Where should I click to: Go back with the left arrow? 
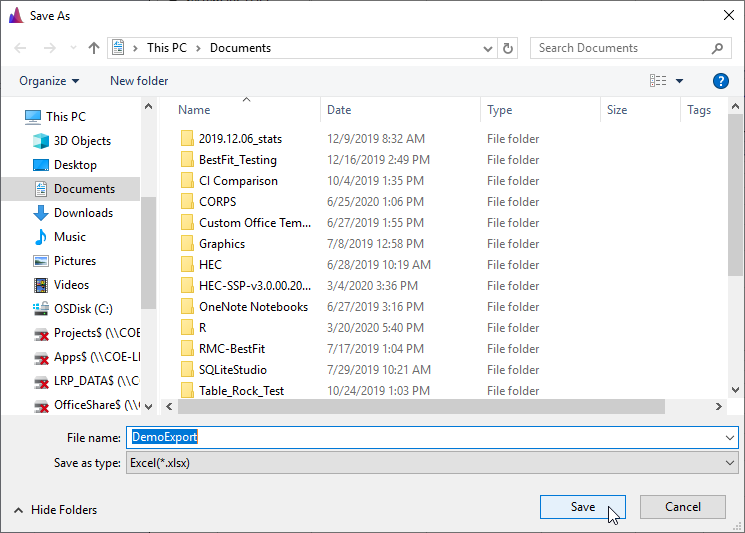[x=20, y=48]
